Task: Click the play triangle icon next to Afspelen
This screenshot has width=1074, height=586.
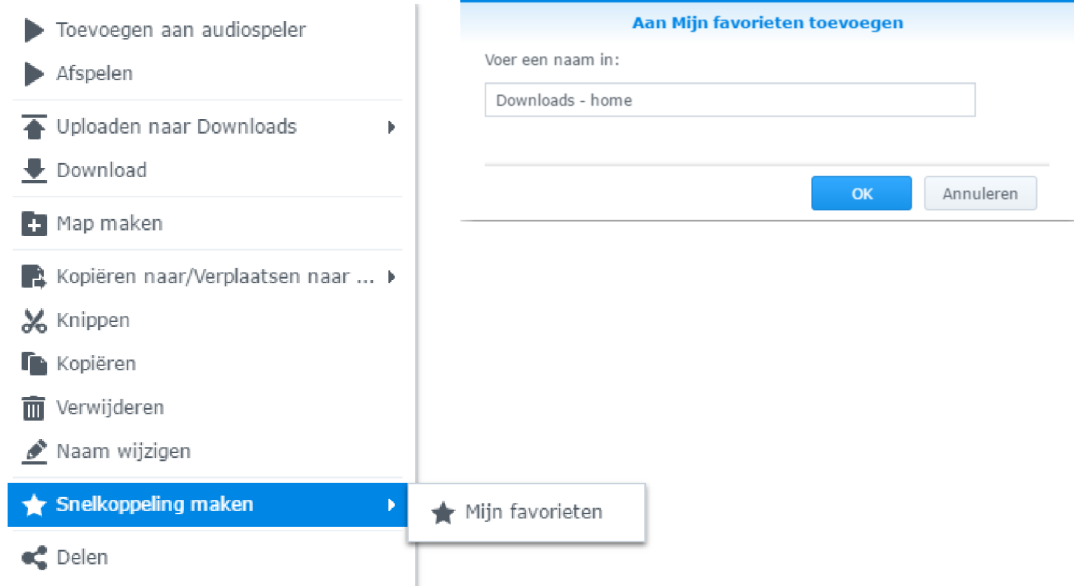Action: [x=34, y=74]
